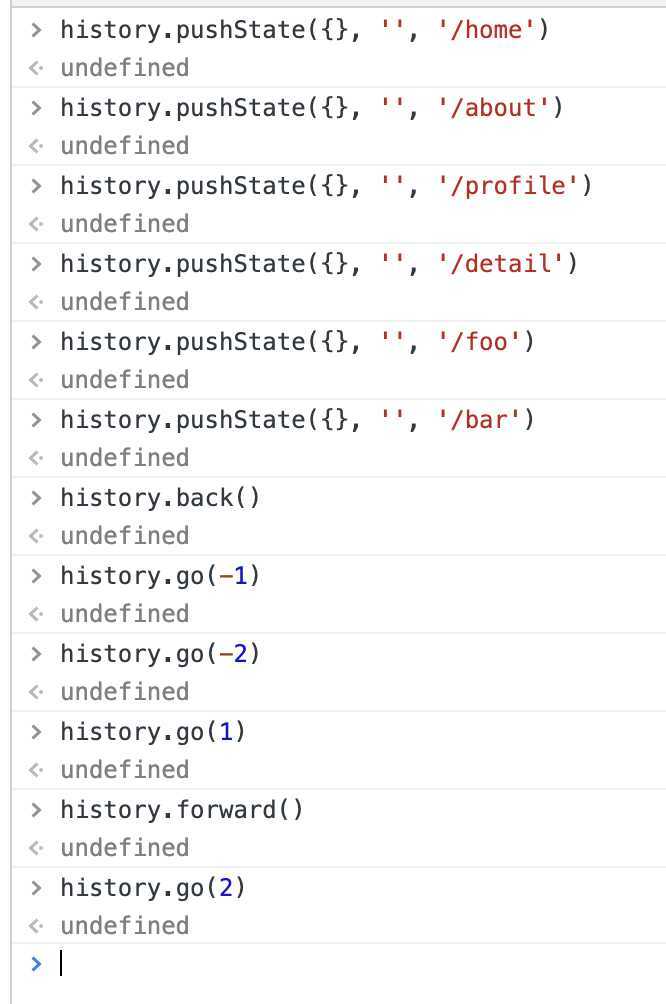Click the input chevron beside the '/home' pushState command
The image size is (666, 1004).
click(x=37, y=30)
